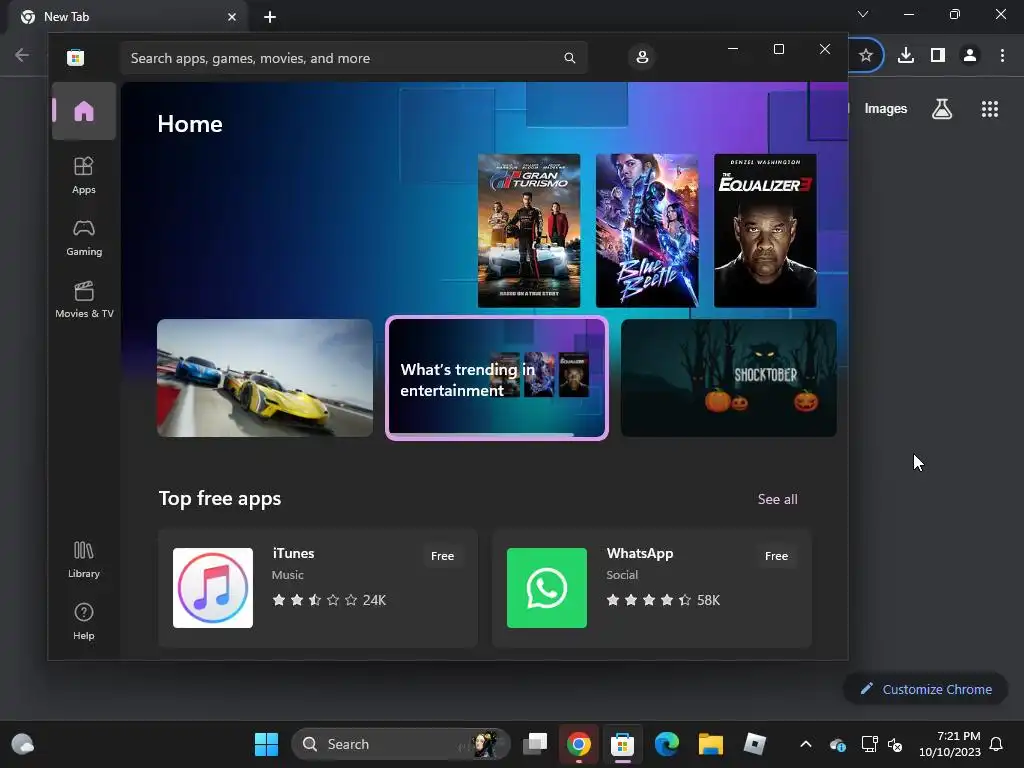Click the WhatsApp app title
1024x768 pixels.
(640, 553)
